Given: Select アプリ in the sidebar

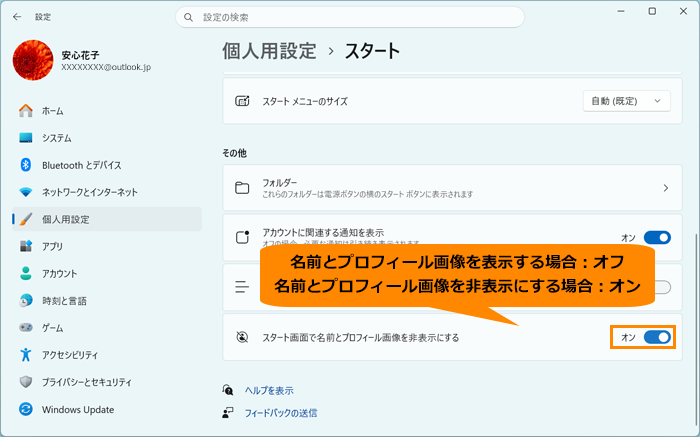Looking at the screenshot, I should (x=107, y=246).
